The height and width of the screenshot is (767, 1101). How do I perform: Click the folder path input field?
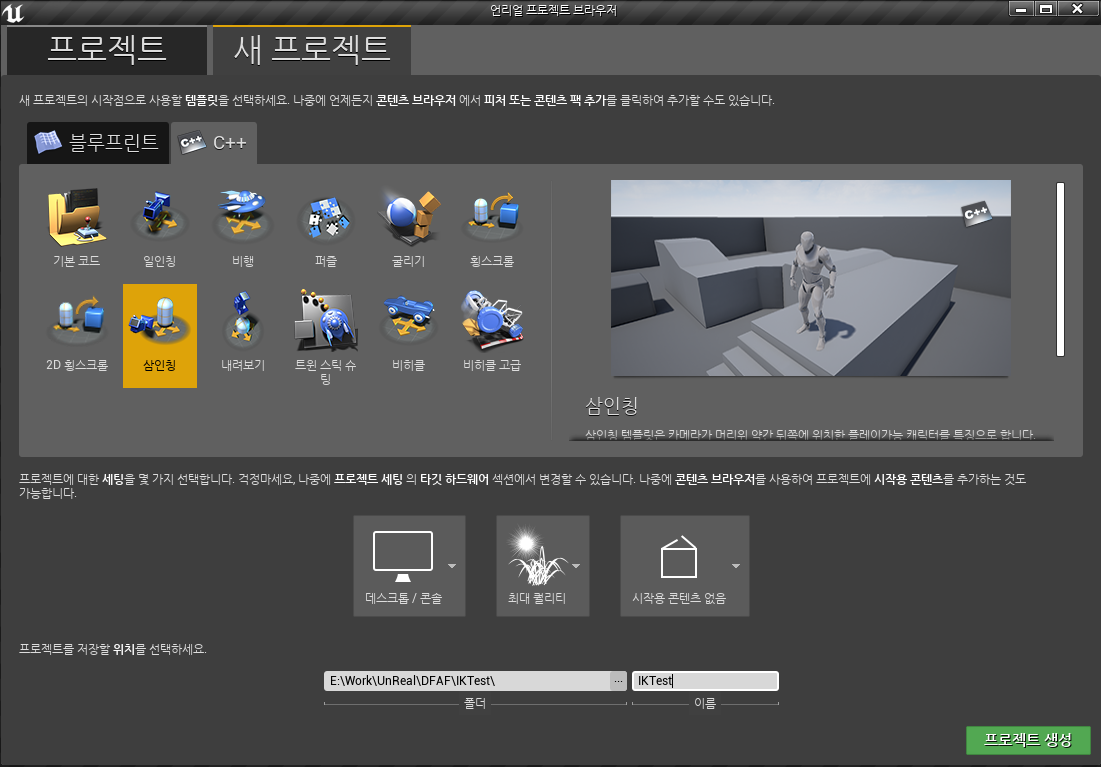pyautogui.click(x=467, y=681)
